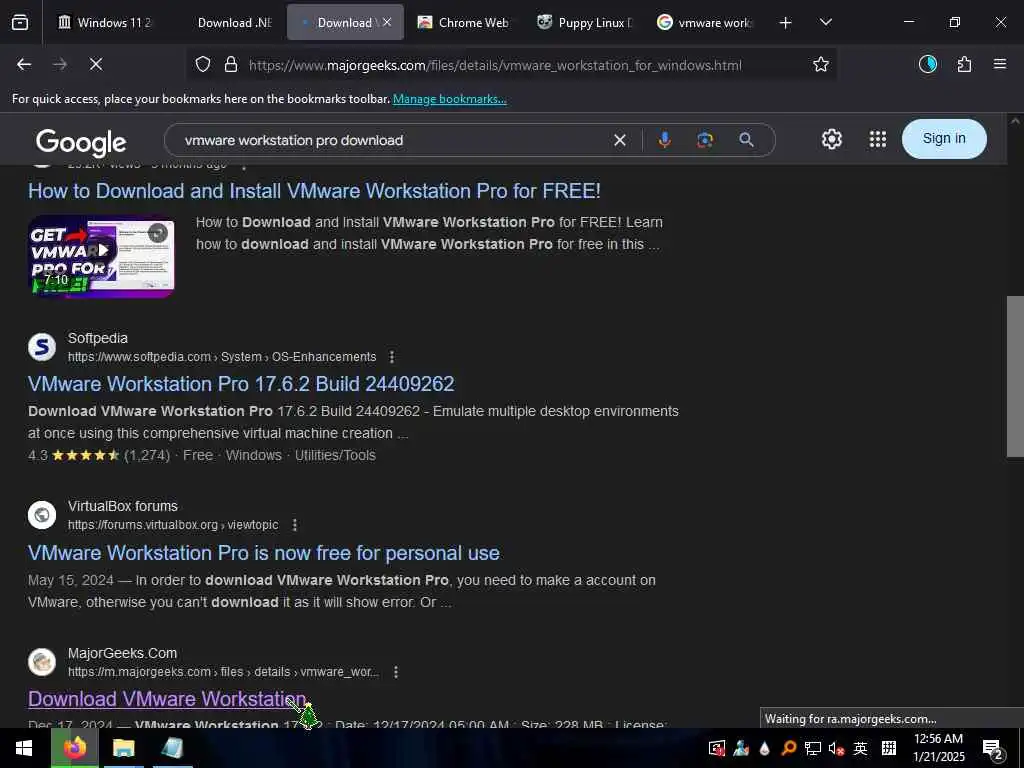This screenshot has width=1024, height=768.
Task: Open Firefox from the taskbar
Action: click(x=75, y=748)
